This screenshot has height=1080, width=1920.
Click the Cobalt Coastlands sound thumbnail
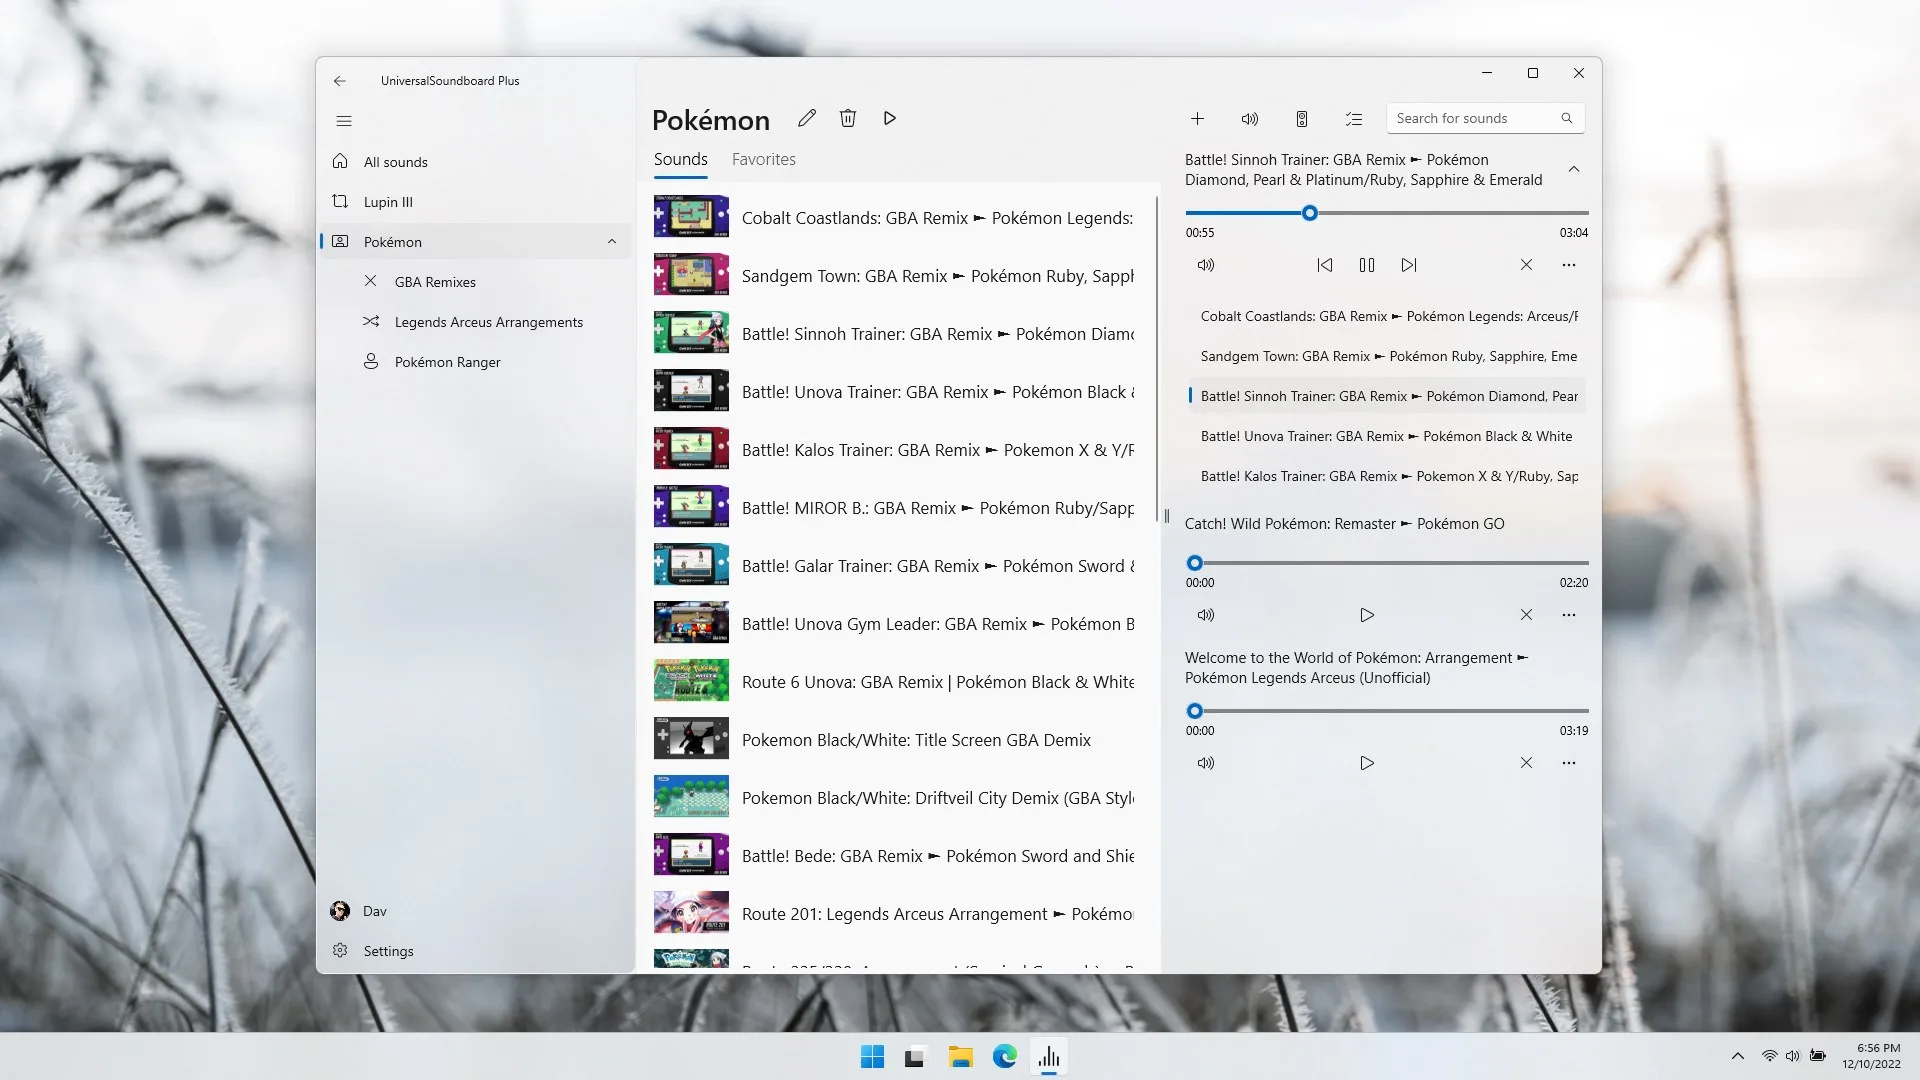(x=691, y=217)
